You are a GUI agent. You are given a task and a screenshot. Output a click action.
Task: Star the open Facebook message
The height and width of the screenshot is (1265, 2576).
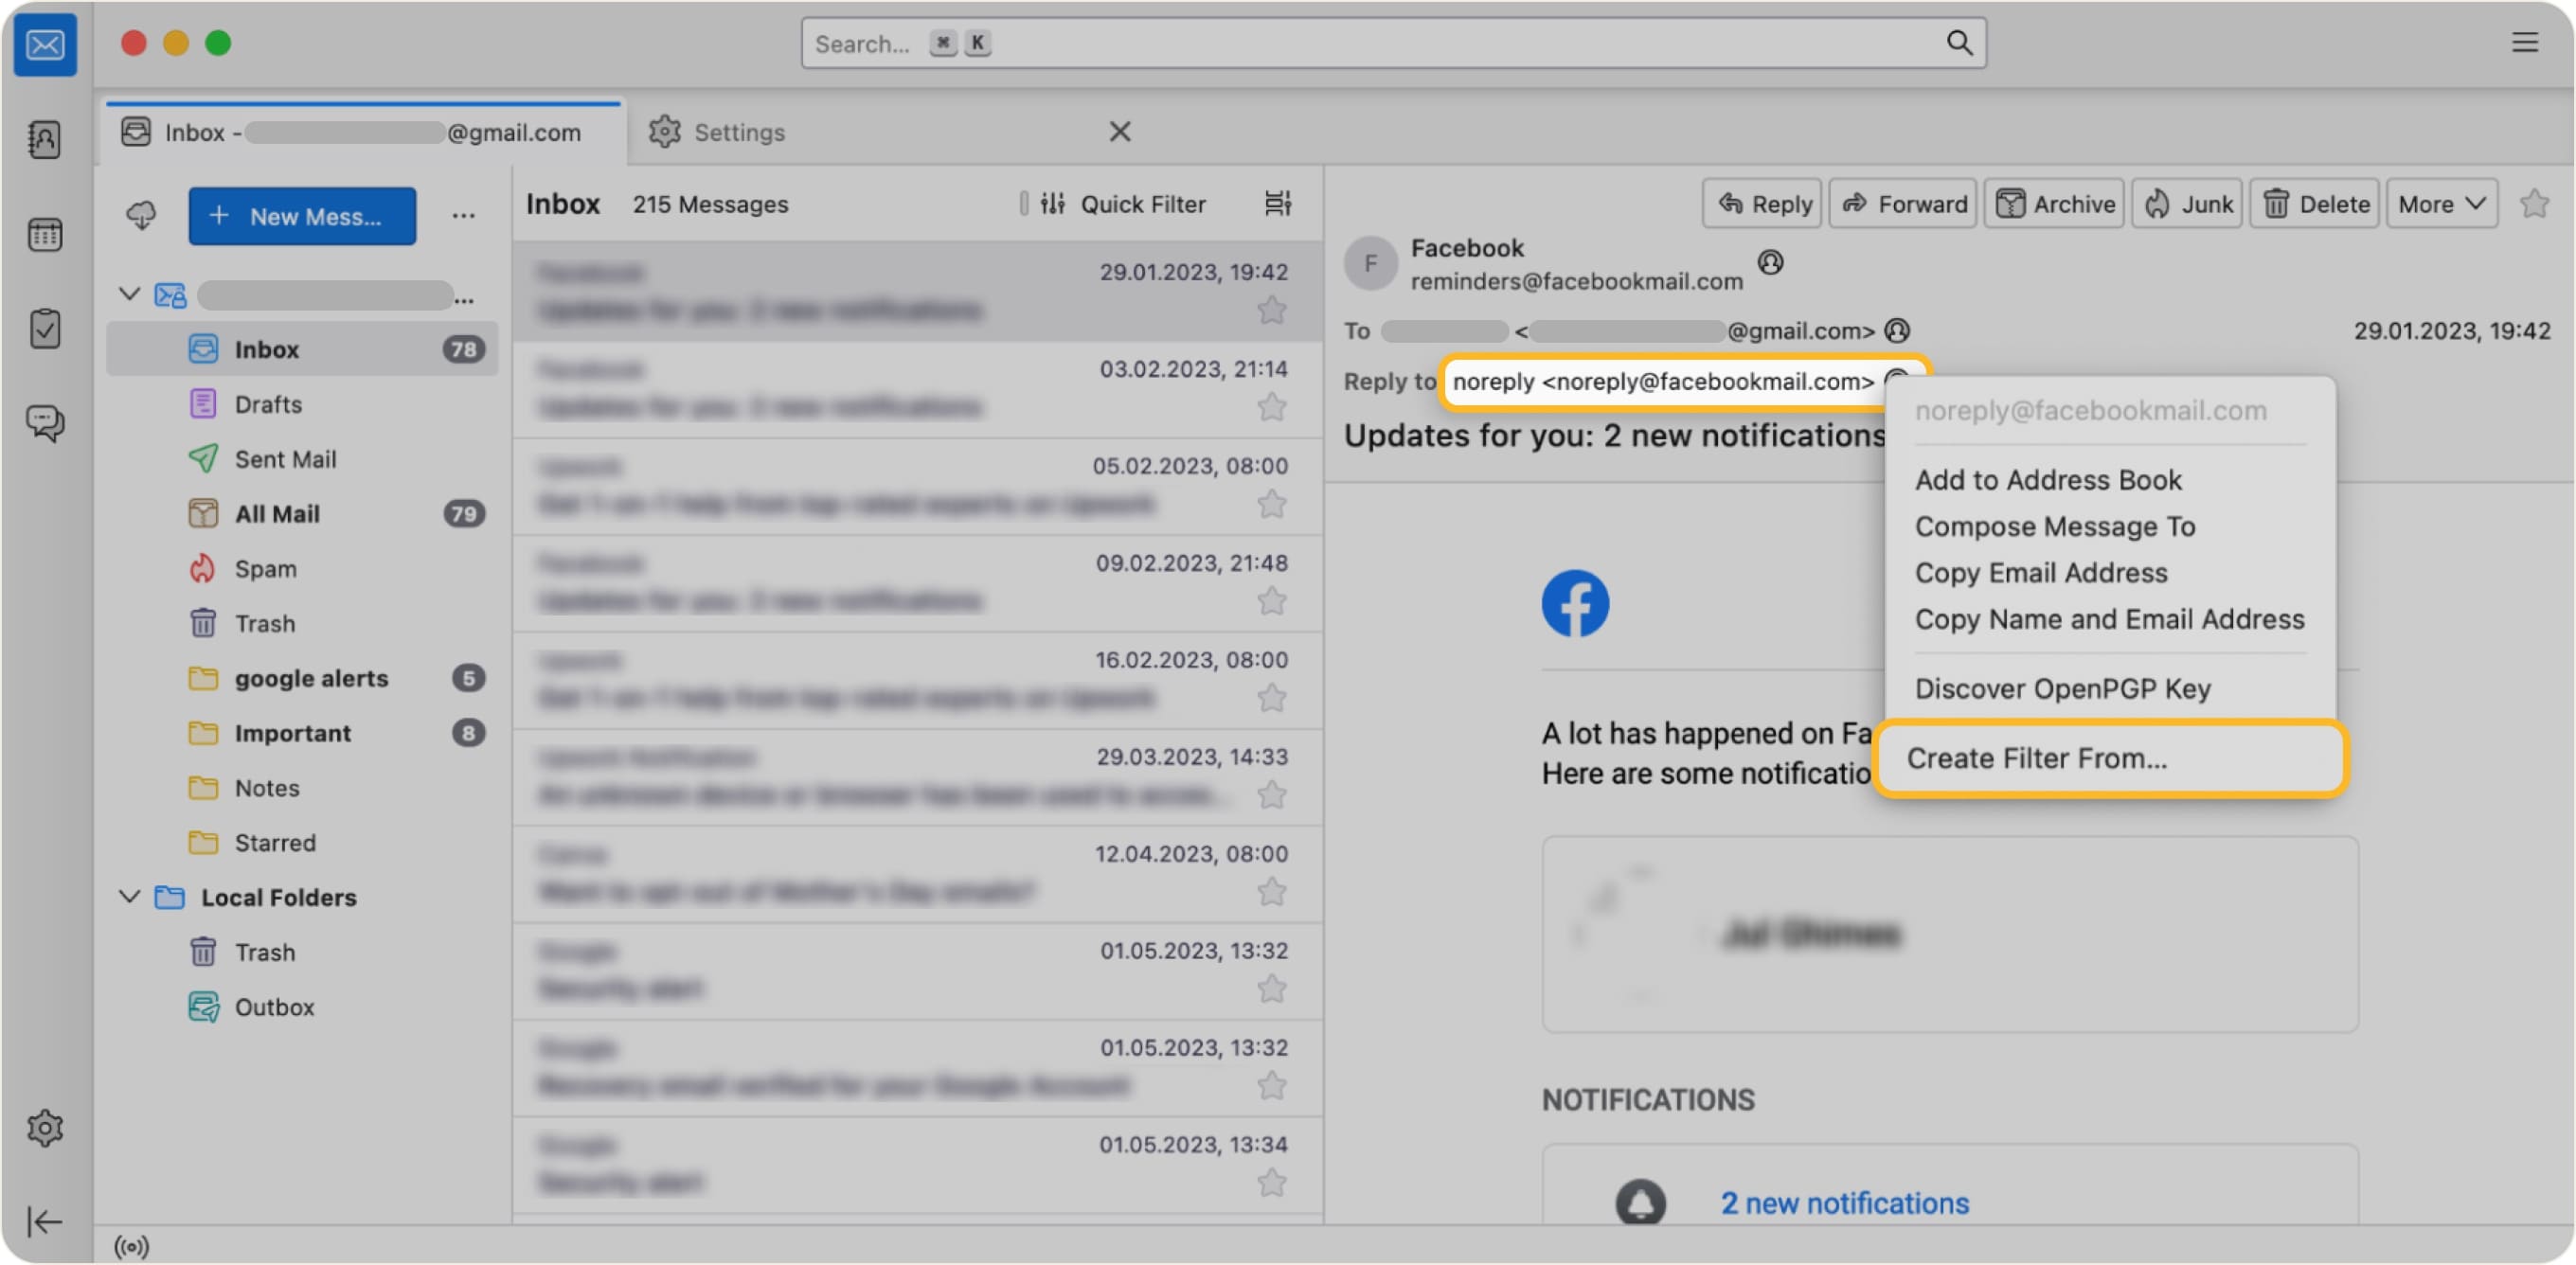coord(2535,203)
